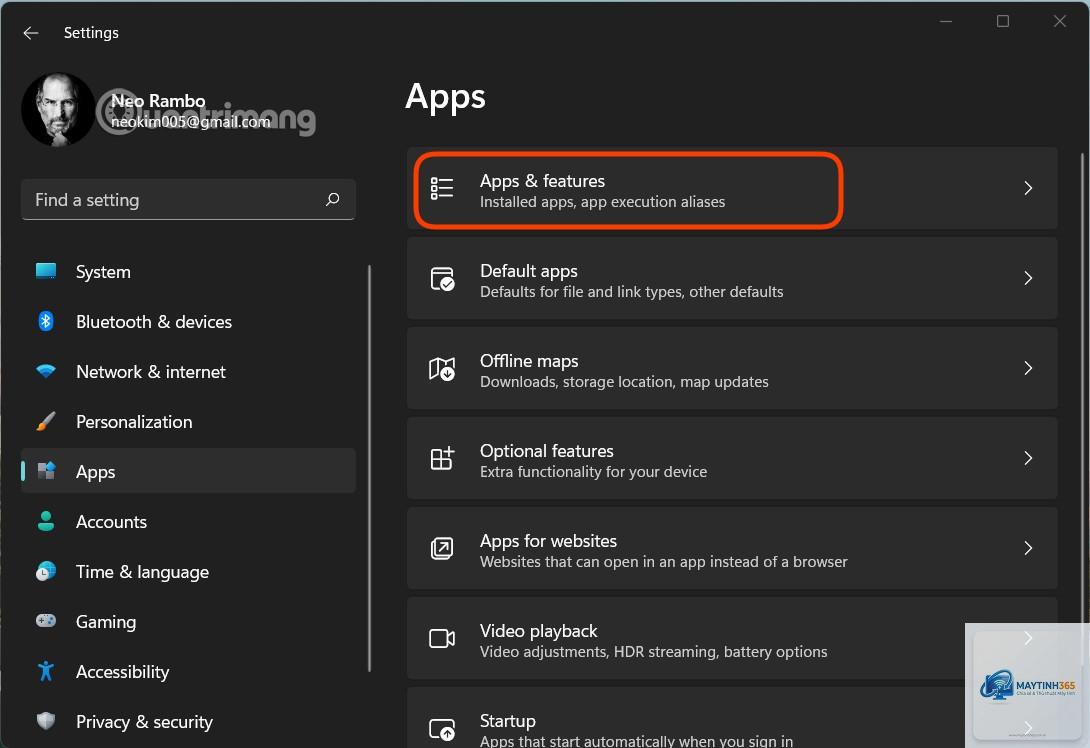This screenshot has height=748, width=1090.
Task: Click the Offline maps icon
Action: pyautogui.click(x=442, y=369)
